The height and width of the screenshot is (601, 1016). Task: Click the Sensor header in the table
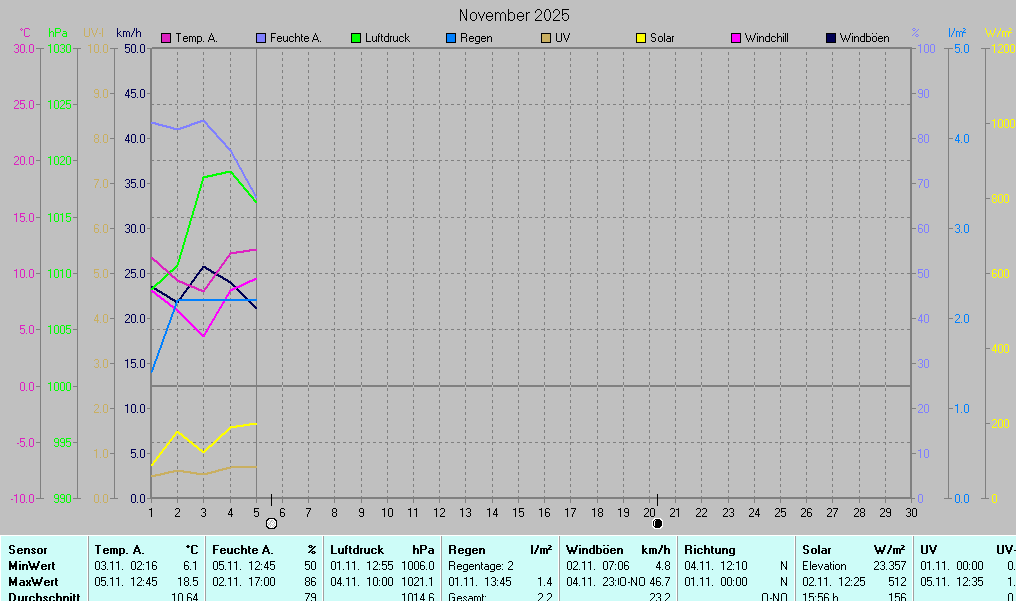pyautogui.click(x=27, y=550)
